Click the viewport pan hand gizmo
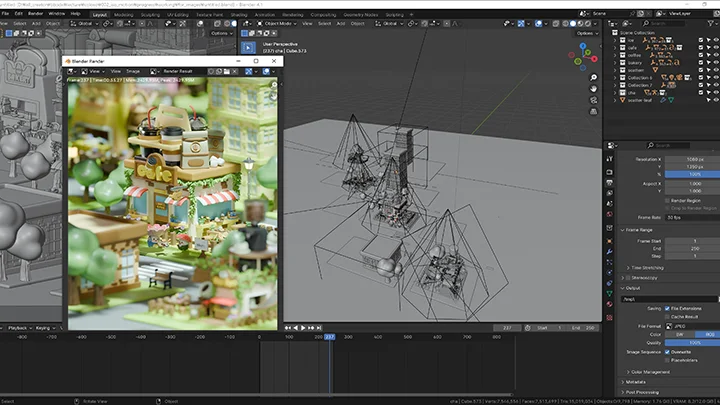The image size is (720, 405). coord(593,89)
